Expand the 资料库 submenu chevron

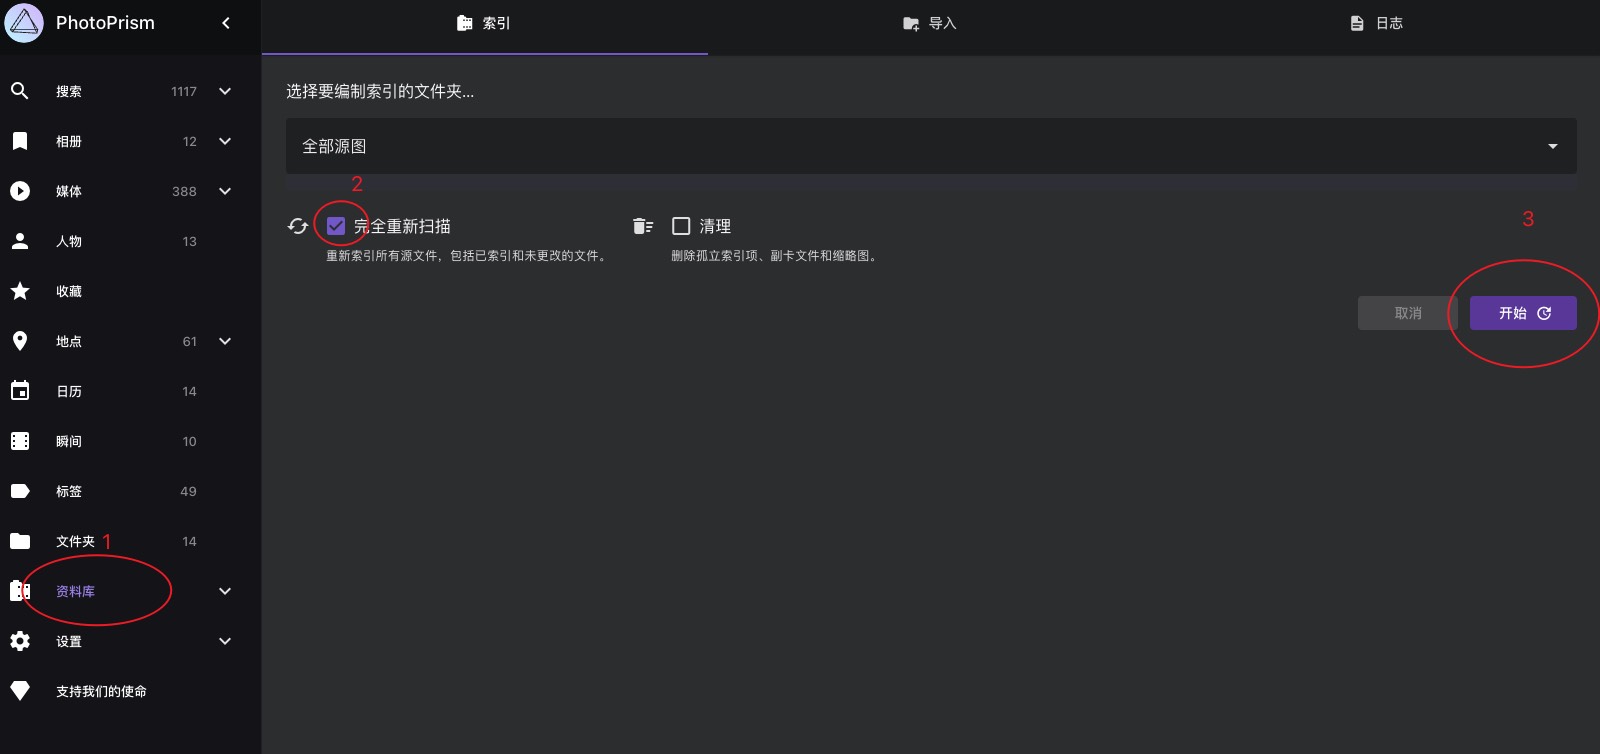(225, 591)
